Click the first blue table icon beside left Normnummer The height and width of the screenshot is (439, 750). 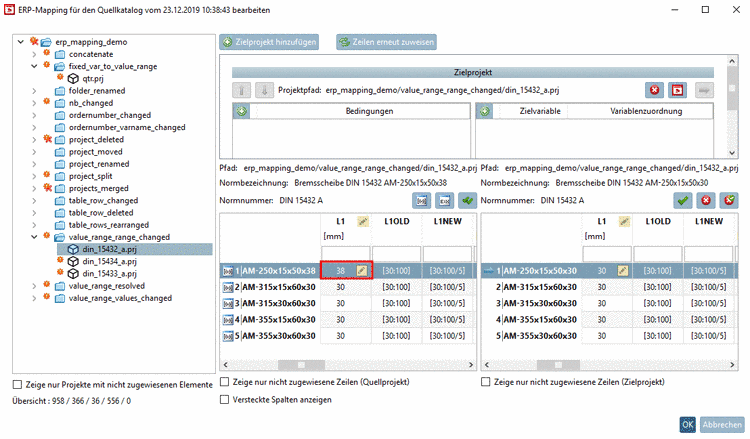[x=421, y=201]
